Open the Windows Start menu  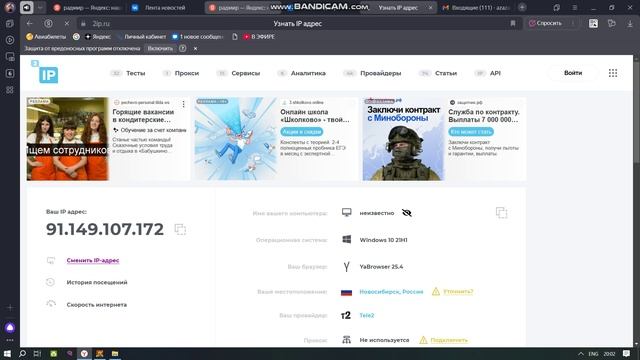click(x=7, y=353)
